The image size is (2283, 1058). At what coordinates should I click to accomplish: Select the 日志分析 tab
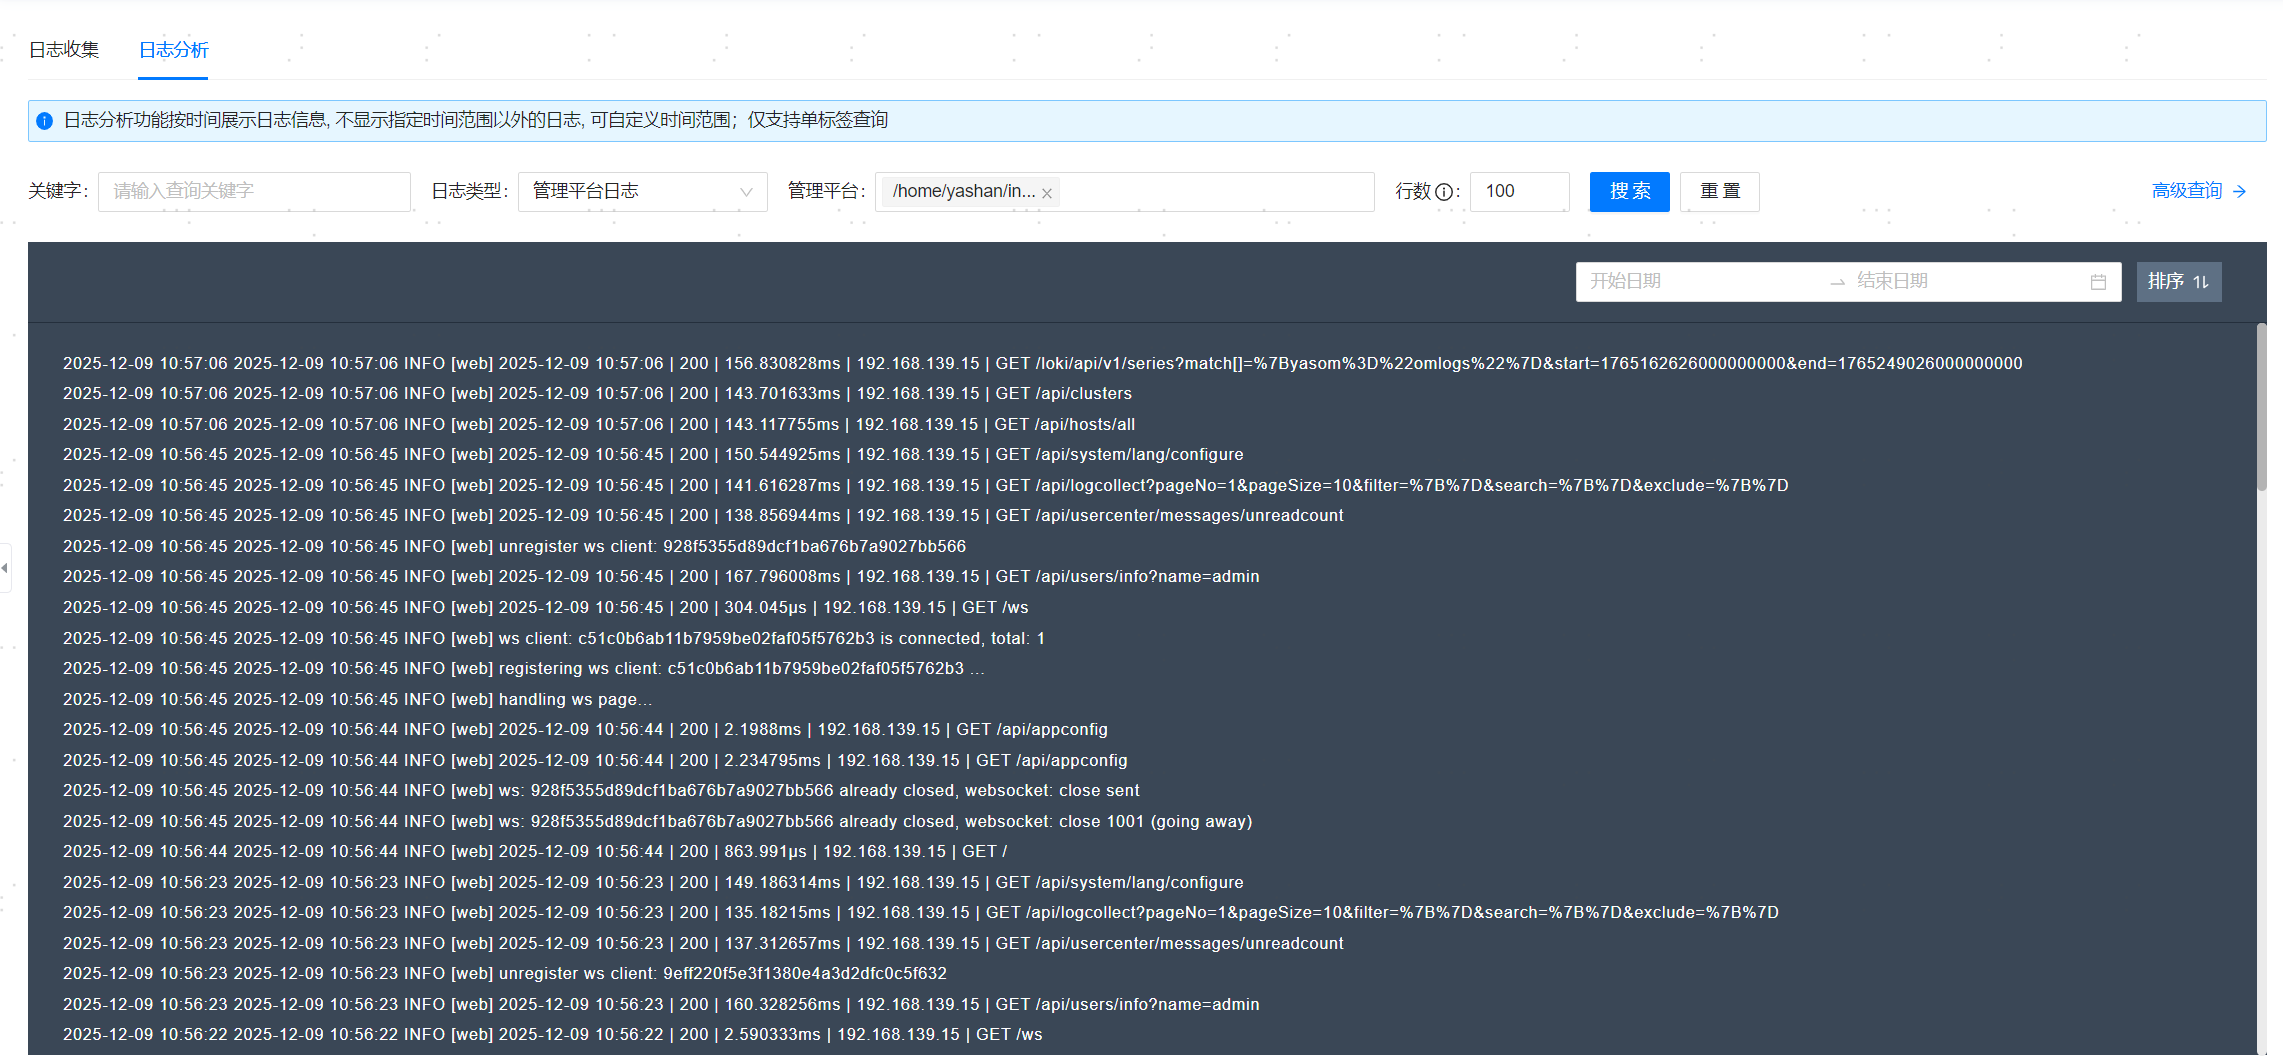tap(173, 50)
